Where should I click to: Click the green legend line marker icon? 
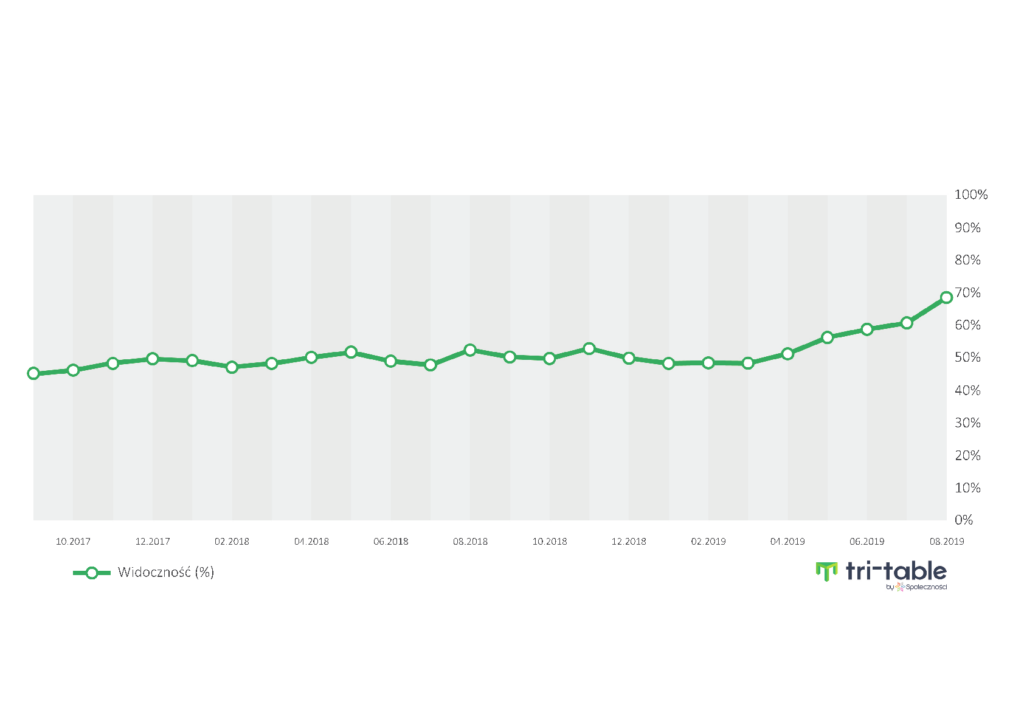(x=91, y=573)
